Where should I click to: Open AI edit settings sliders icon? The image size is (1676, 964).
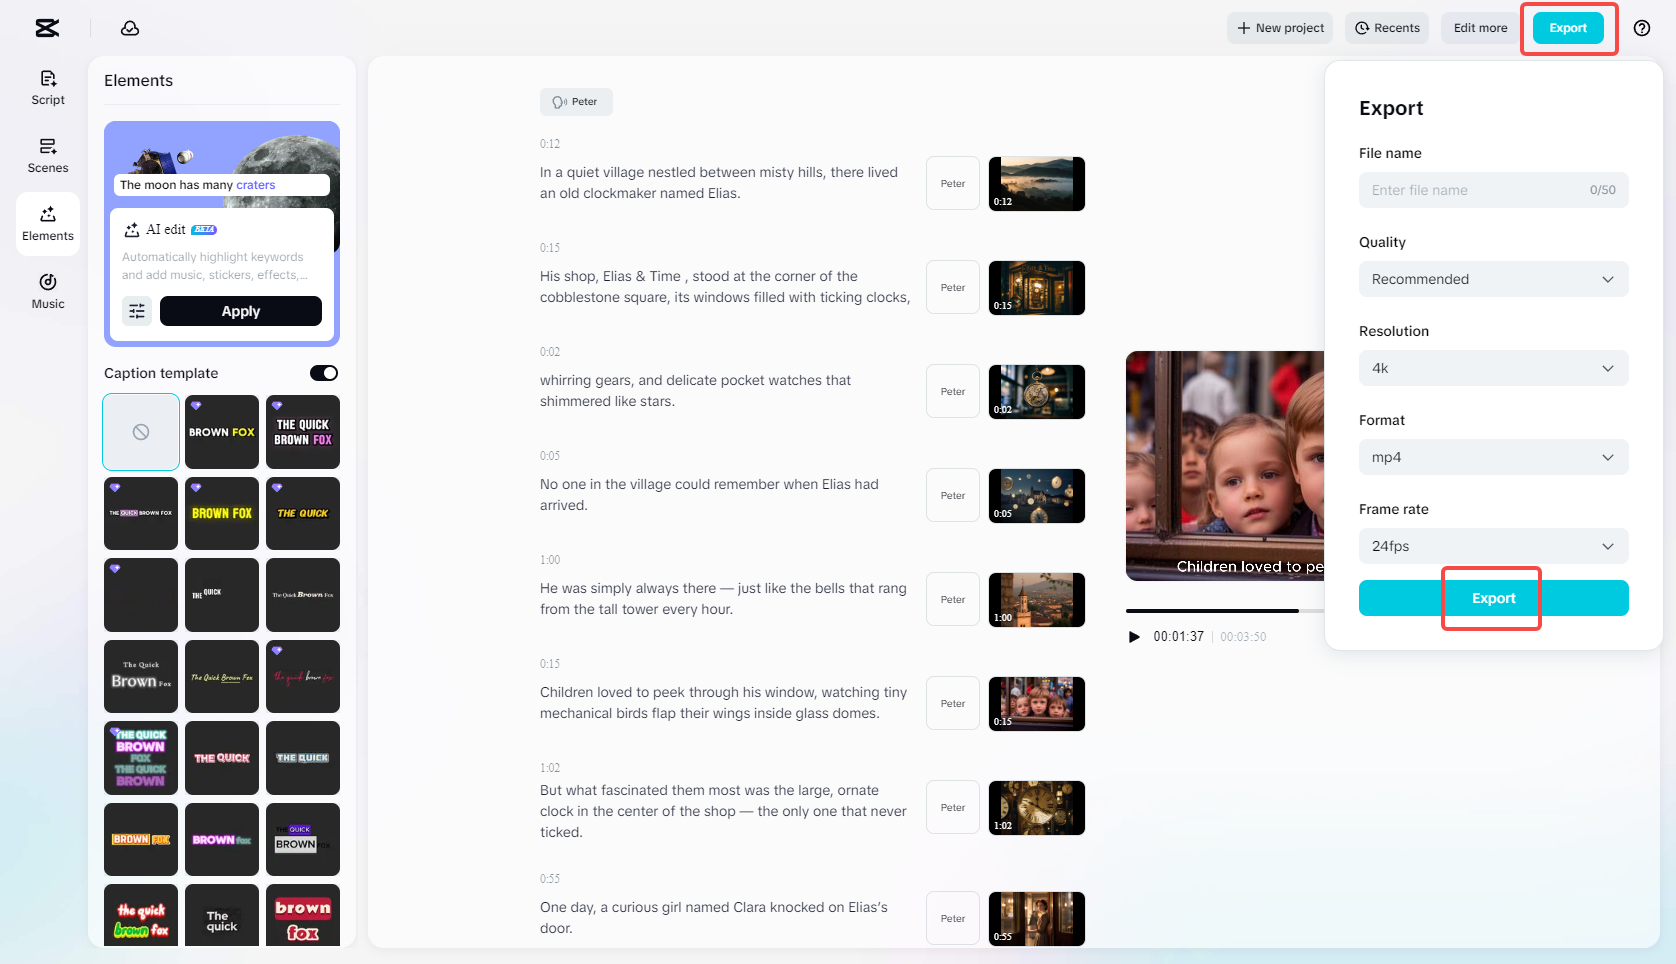point(137,311)
